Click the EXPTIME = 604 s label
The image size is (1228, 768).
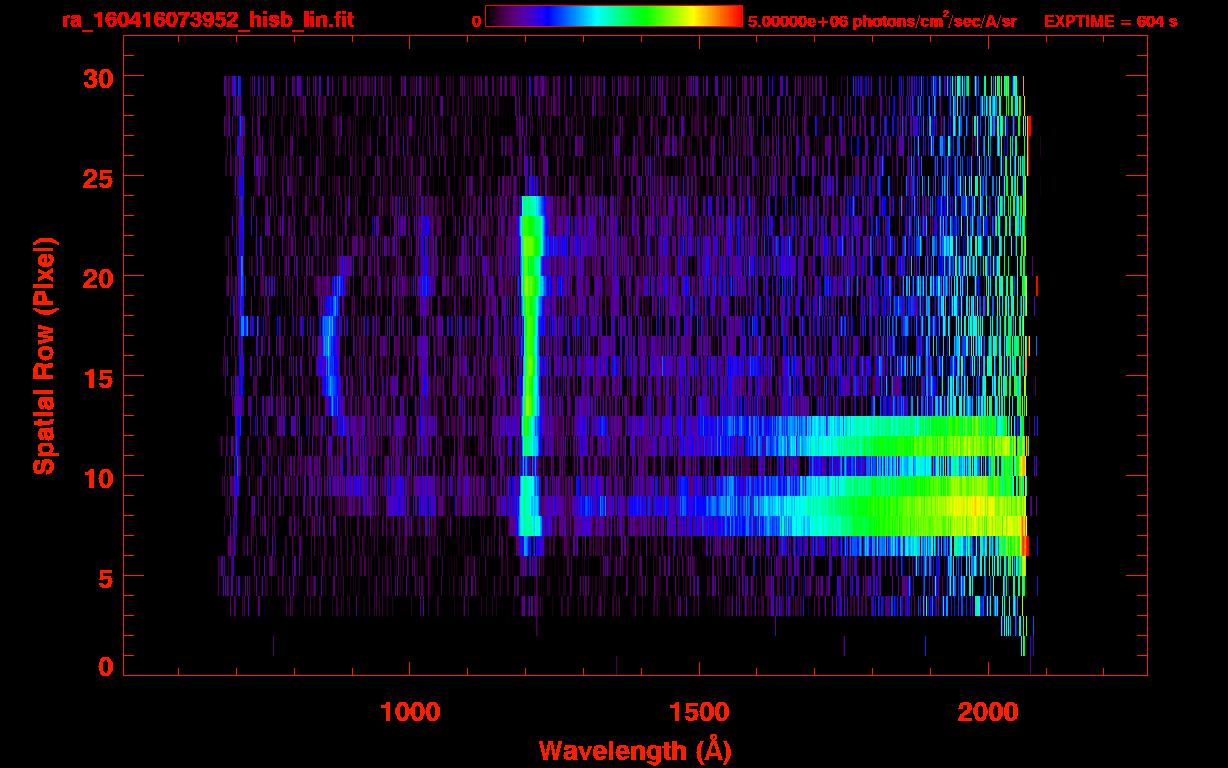pyautogui.click(x=1110, y=21)
